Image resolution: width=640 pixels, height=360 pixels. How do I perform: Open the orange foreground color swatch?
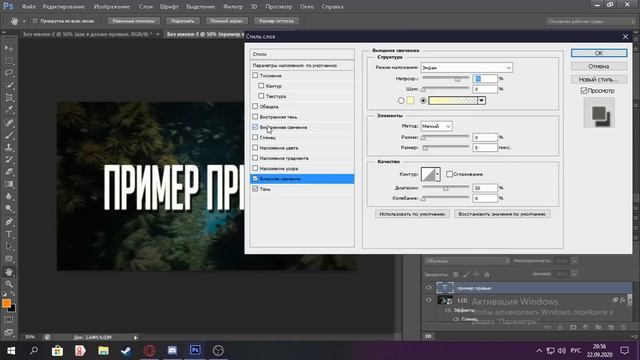pyautogui.click(x=6, y=303)
